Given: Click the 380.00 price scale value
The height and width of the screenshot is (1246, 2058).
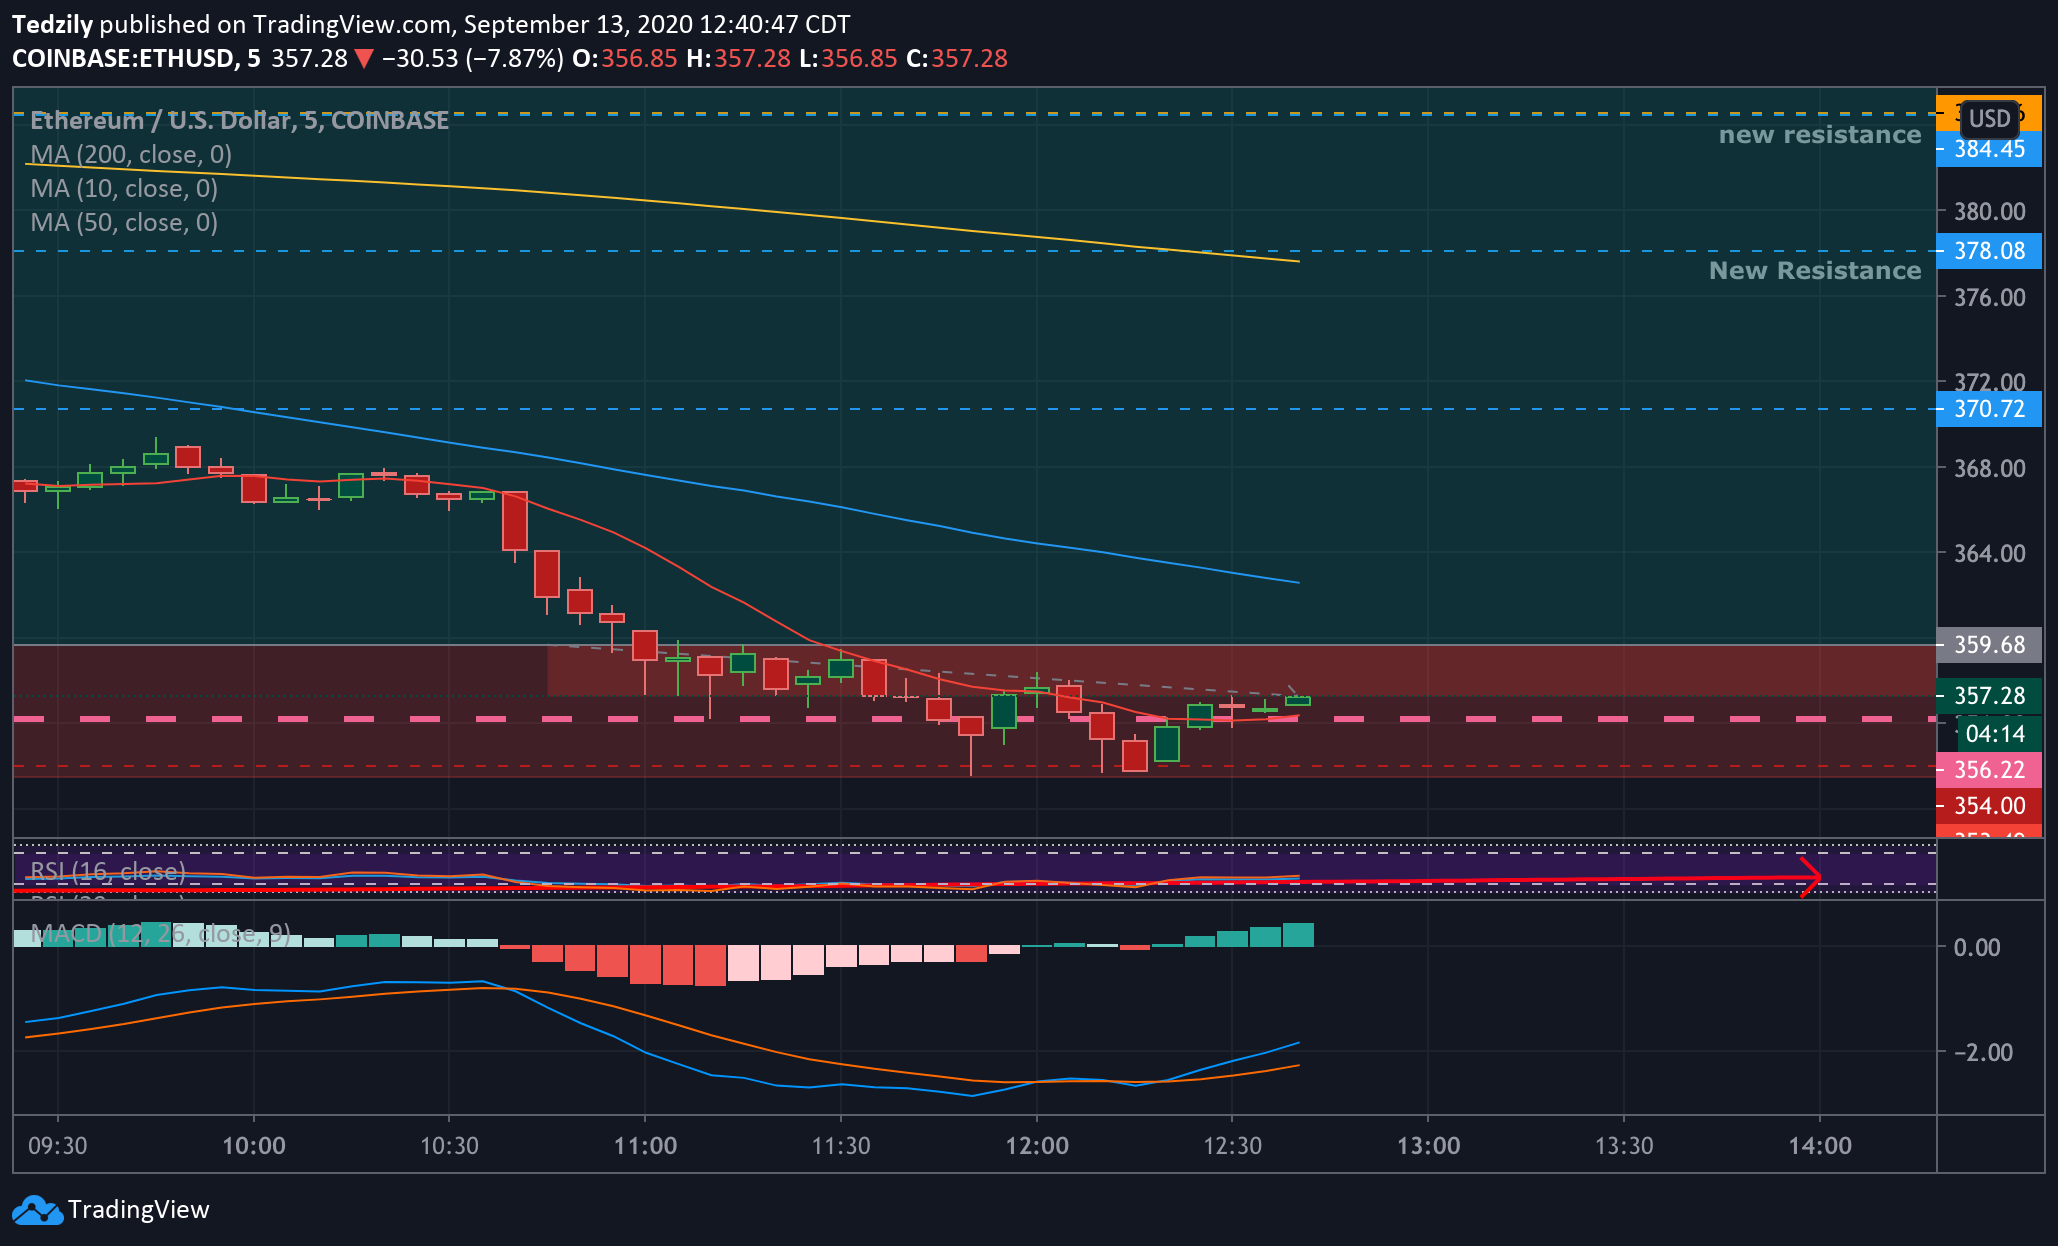Looking at the screenshot, I should coord(1989,212).
